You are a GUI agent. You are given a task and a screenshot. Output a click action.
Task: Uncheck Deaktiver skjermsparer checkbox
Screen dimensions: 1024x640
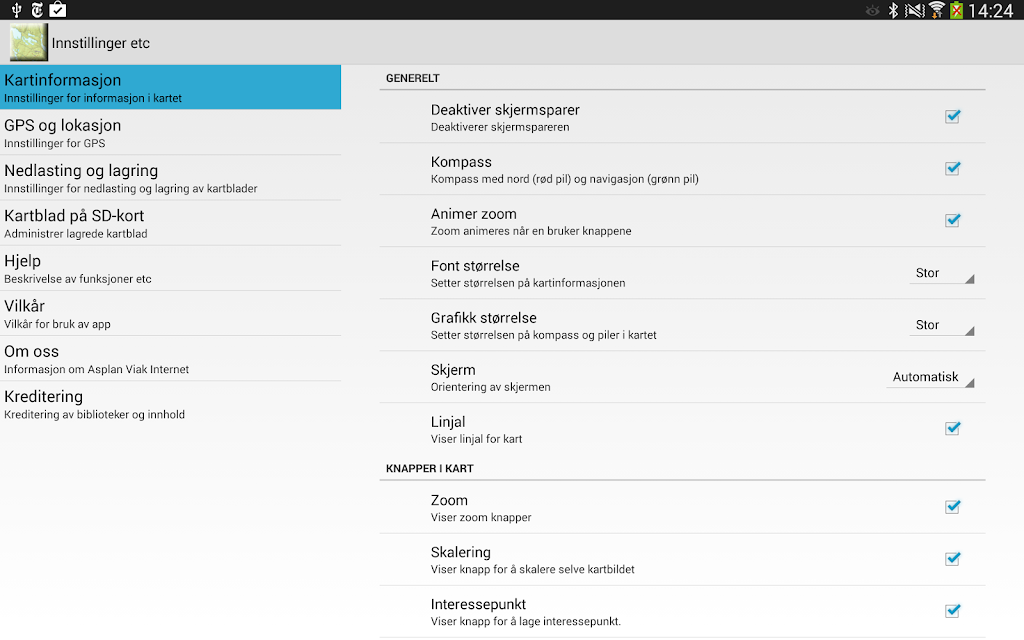click(x=953, y=116)
